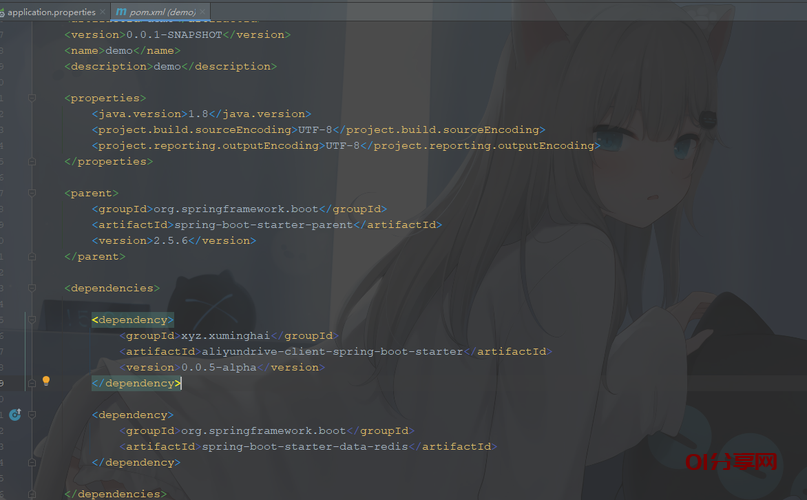Click the blue Maven gutter icon beside spring dependency

[15, 414]
